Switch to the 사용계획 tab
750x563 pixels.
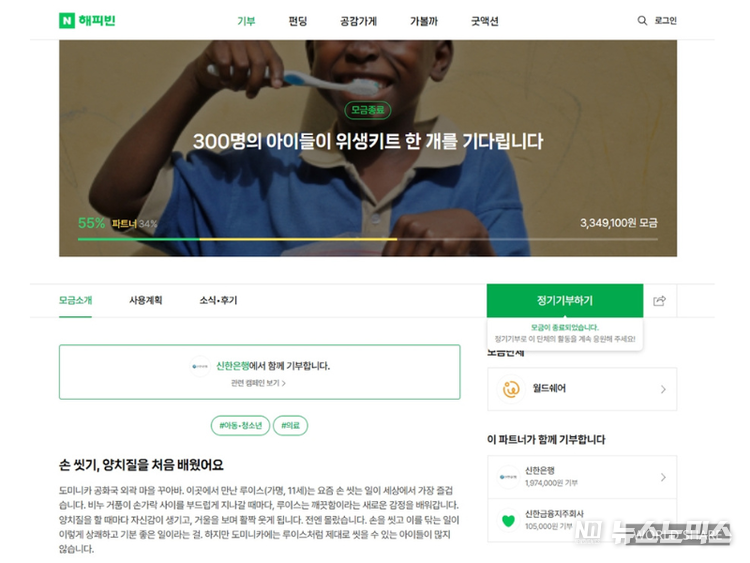pyautogui.click(x=145, y=300)
